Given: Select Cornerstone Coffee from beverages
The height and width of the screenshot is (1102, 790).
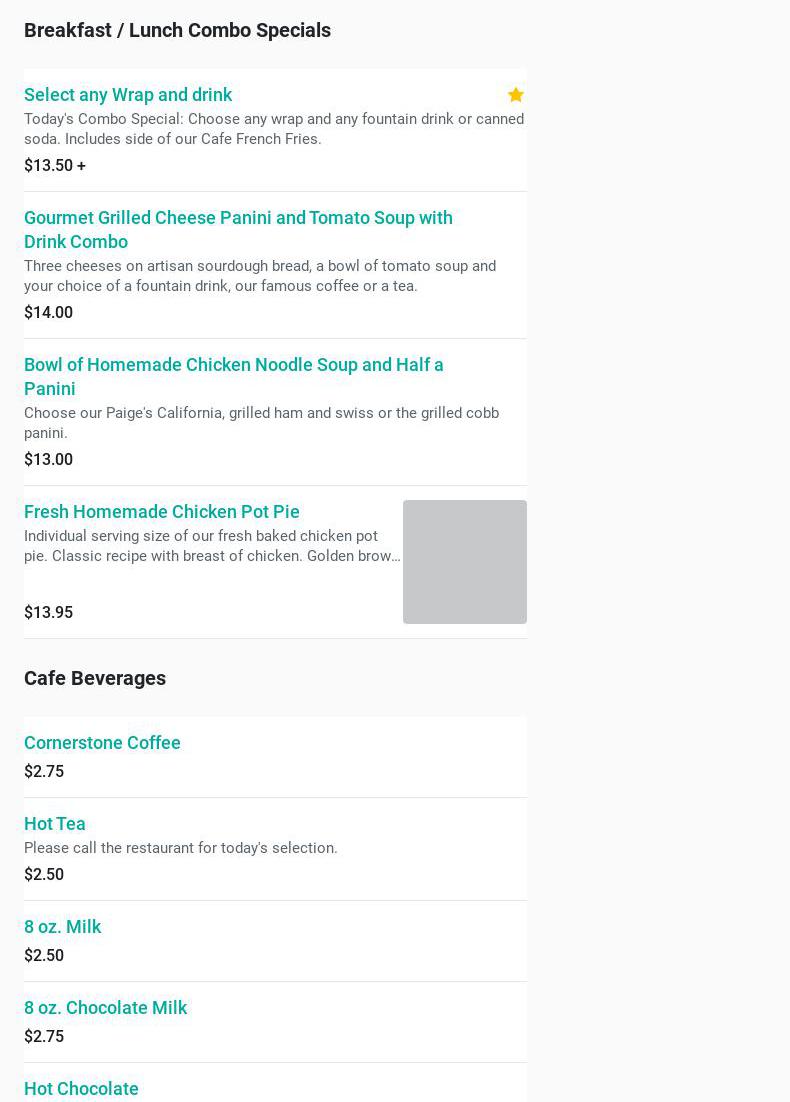Looking at the screenshot, I should coord(102,743).
